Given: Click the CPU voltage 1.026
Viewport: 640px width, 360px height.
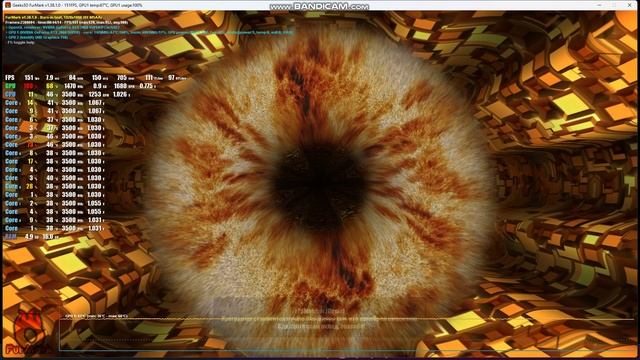Looking at the screenshot, I should 120,94.
